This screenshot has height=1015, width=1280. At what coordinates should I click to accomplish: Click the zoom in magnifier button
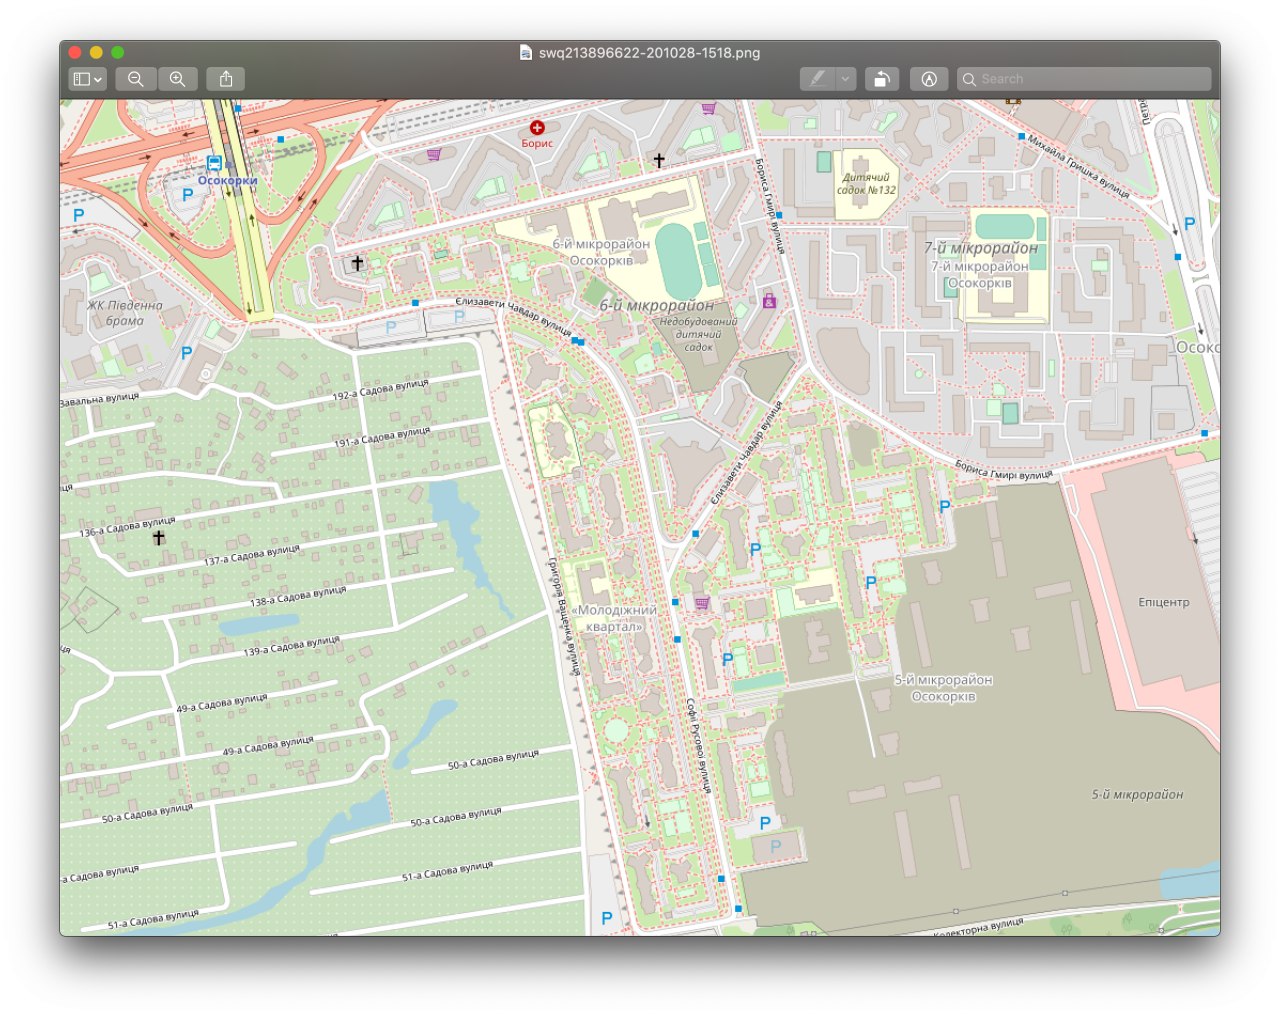[x=177, y=79]
